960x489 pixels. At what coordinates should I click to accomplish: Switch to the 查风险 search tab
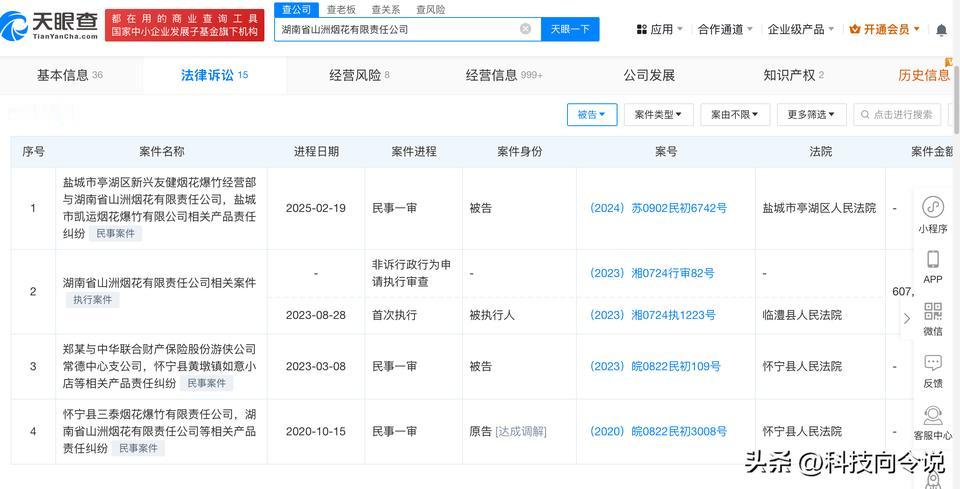[x=430, y=9]
